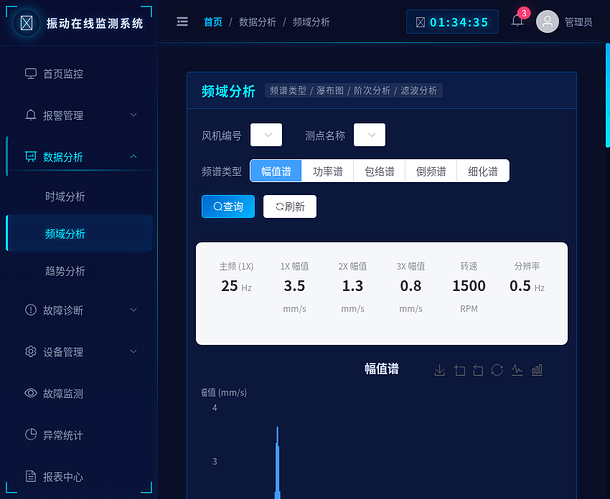Screen dimensions: 610x499
Task: Select the 包络谱 spectrum type
Action: click(379, 171)
